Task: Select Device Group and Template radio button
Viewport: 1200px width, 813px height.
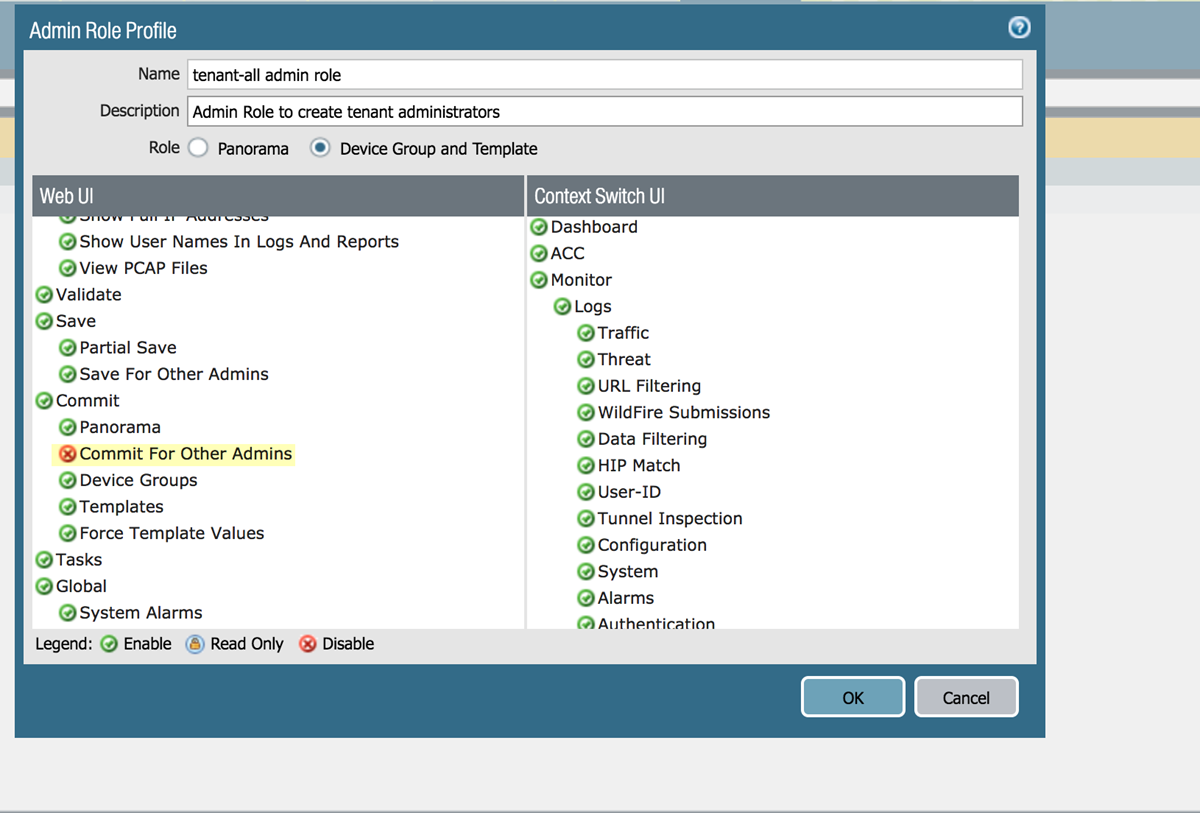Action: point(320,148)
